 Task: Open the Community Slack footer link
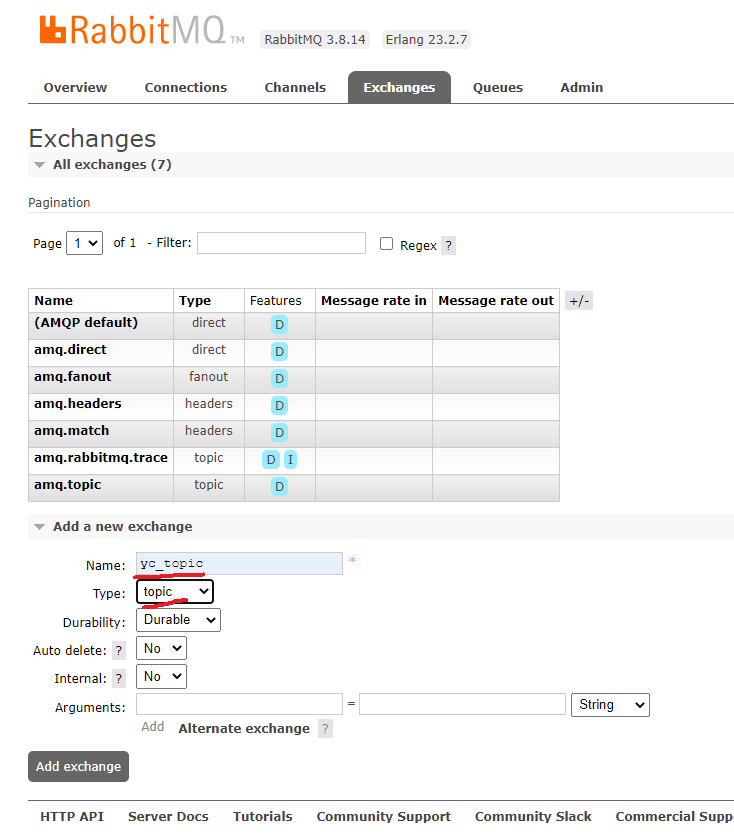coord(533,816)
